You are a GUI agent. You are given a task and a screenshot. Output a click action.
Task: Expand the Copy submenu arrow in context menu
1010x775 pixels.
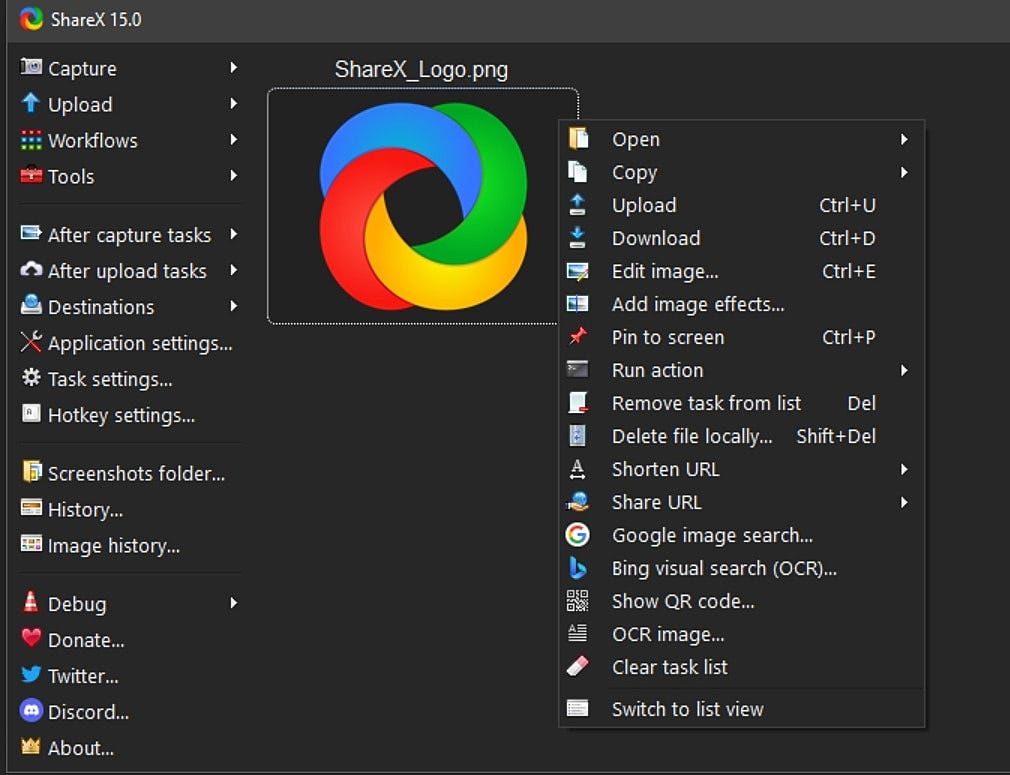click(x=904, y=172)
